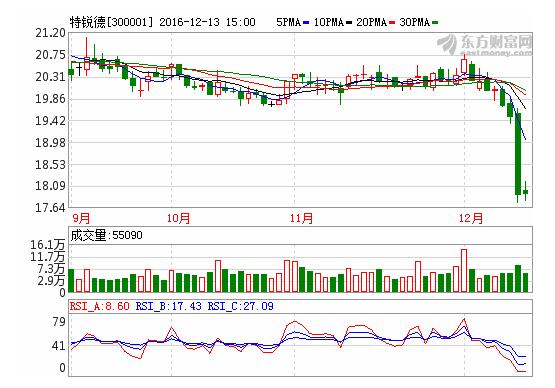Click the 9月 month marker

click(x=81, y=218)
